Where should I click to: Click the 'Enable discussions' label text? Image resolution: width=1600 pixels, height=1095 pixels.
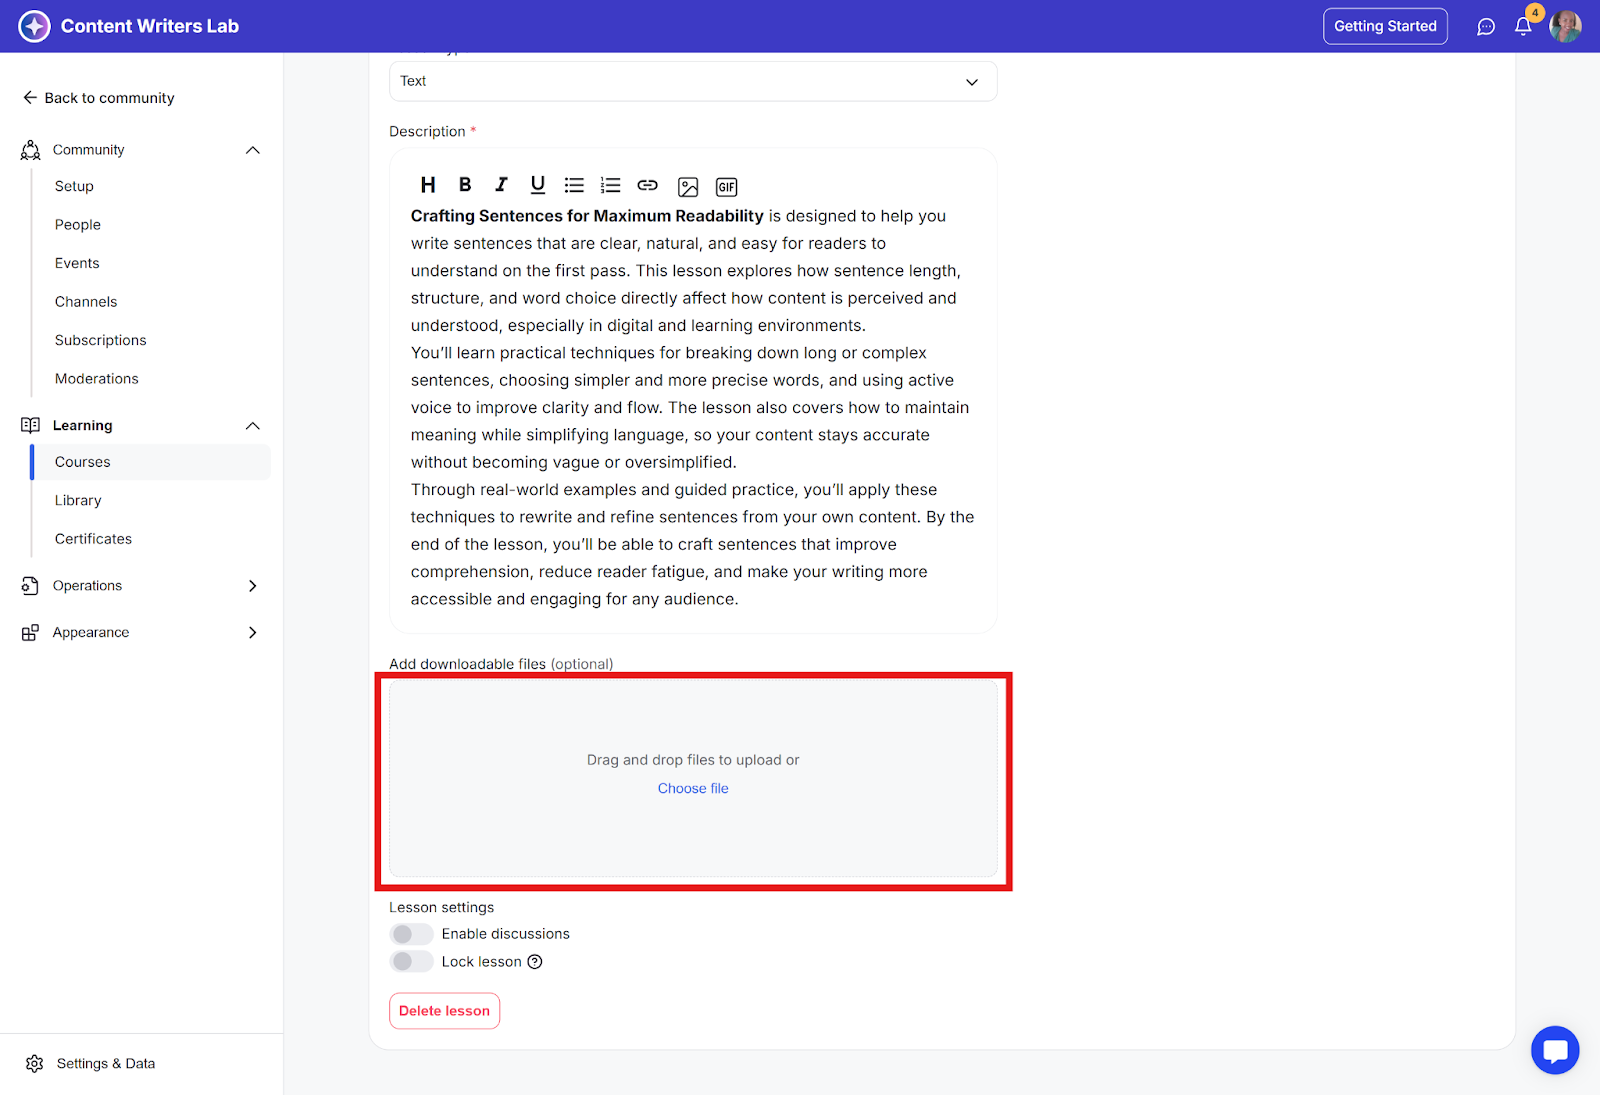[506, 934]
